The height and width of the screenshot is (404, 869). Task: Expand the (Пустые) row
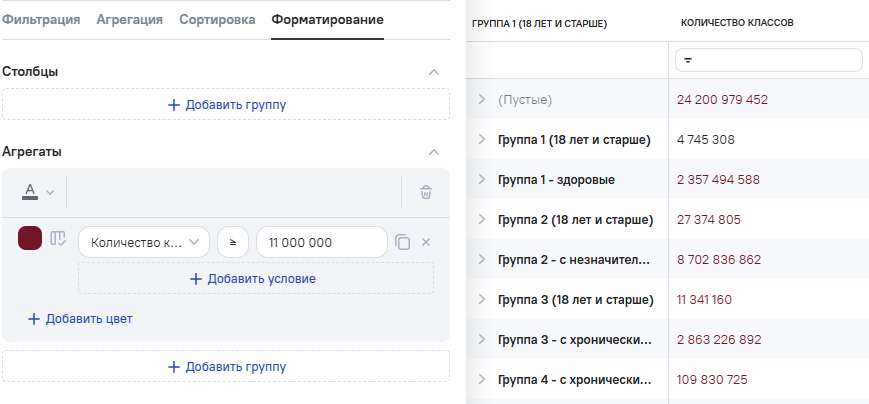[481, 100]
